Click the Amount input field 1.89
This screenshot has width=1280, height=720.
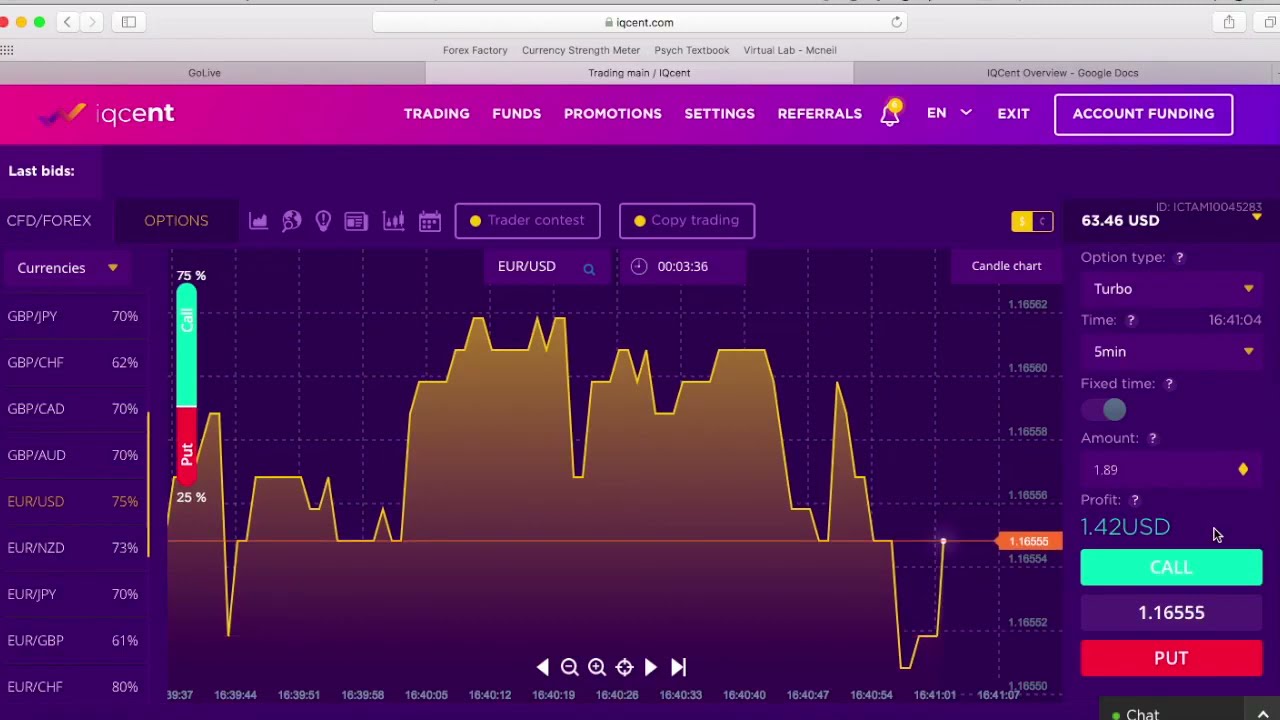(x=1160, y=470)
